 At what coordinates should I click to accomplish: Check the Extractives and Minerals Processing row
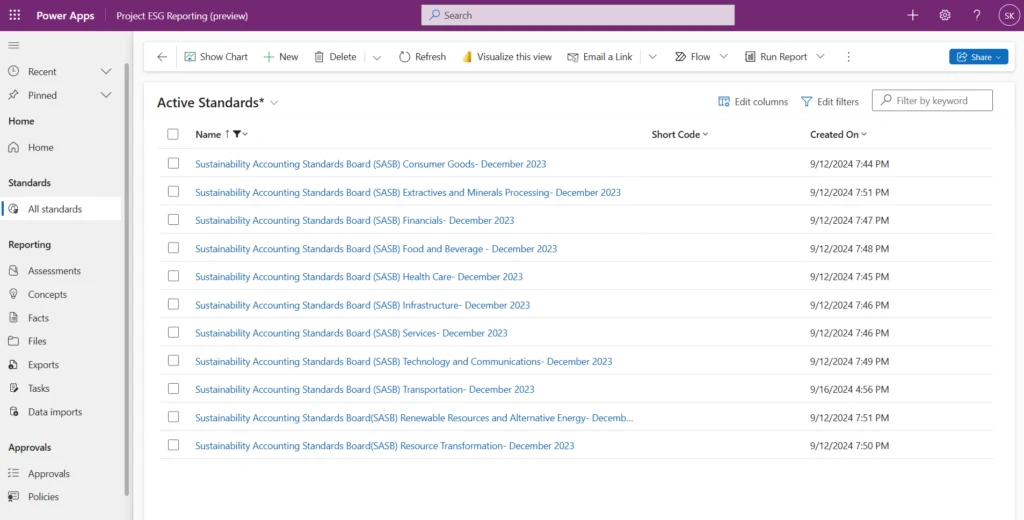pyautogui.click(x=173, y=191)
